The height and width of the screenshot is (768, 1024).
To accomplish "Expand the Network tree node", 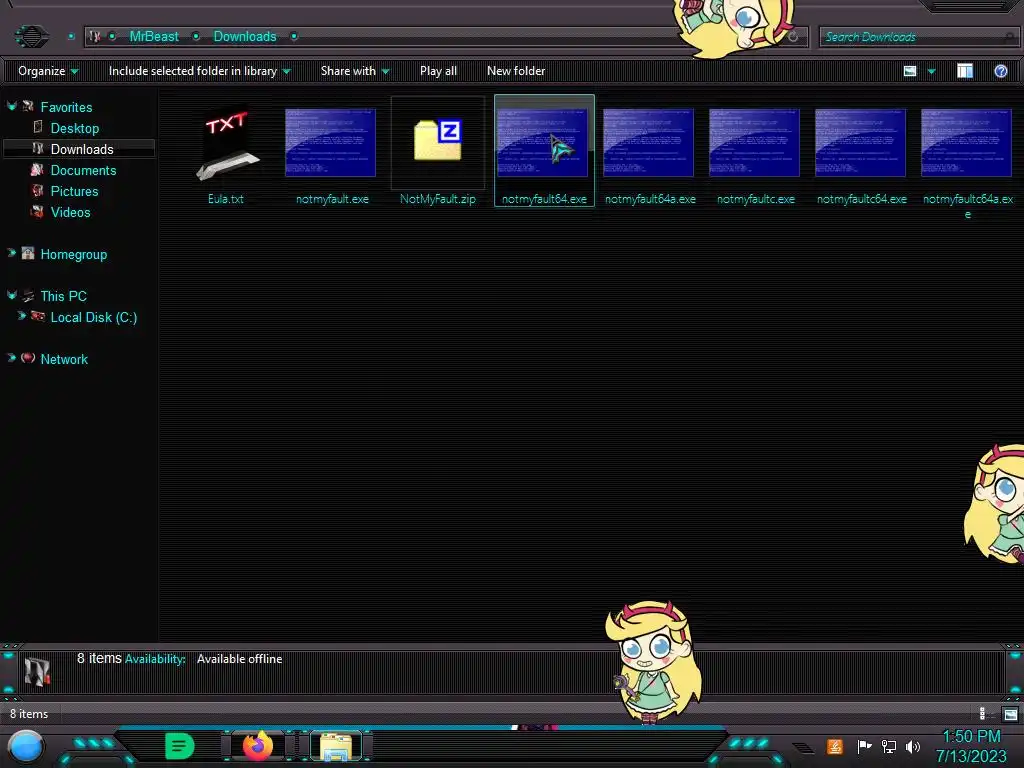I will (x=12, y=358).
